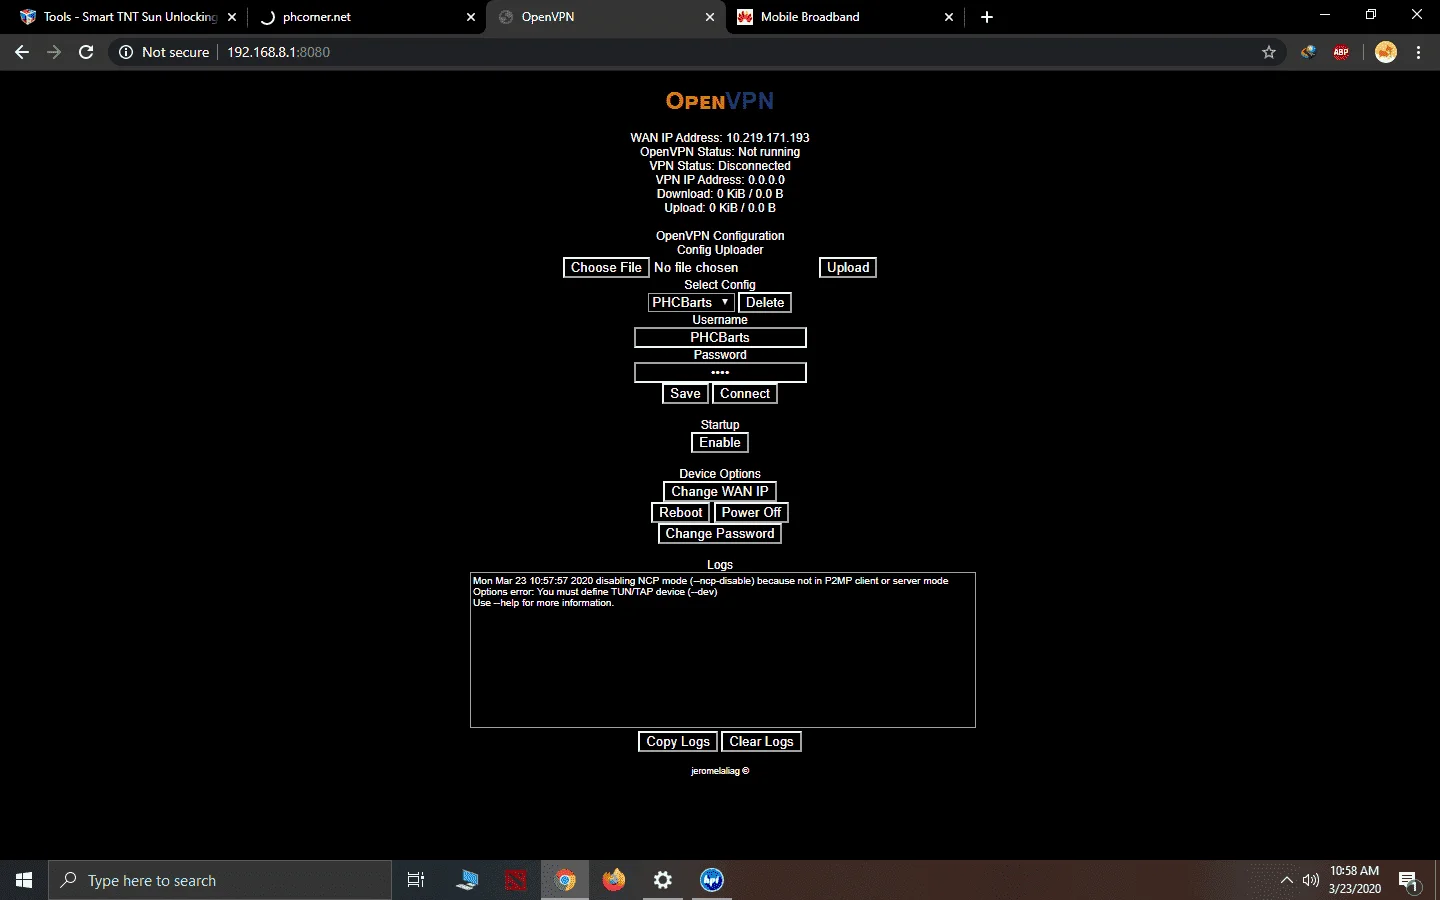Focus the Password field

[x=720, y=373]
